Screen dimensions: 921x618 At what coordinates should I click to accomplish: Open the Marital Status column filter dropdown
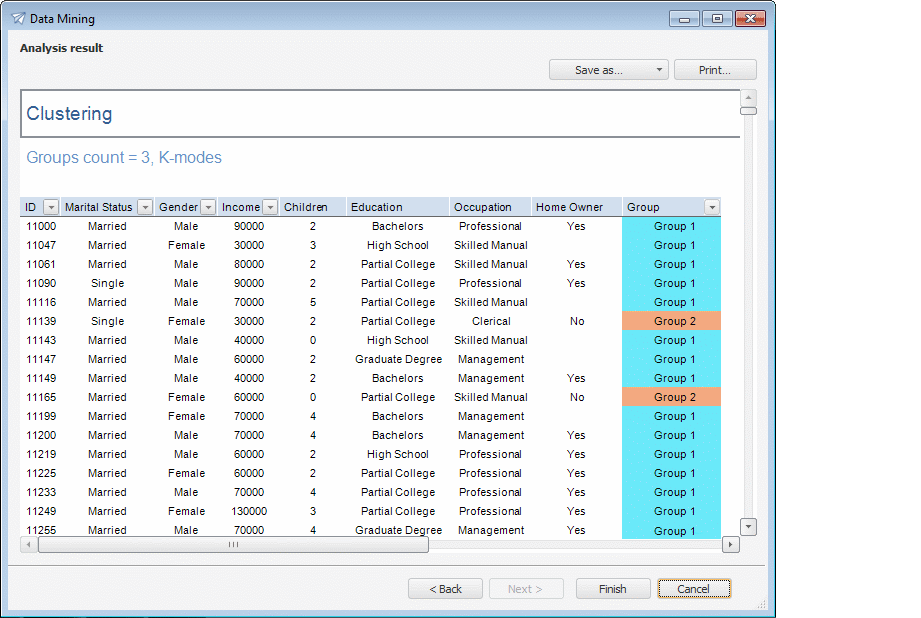tap(144, 207)
